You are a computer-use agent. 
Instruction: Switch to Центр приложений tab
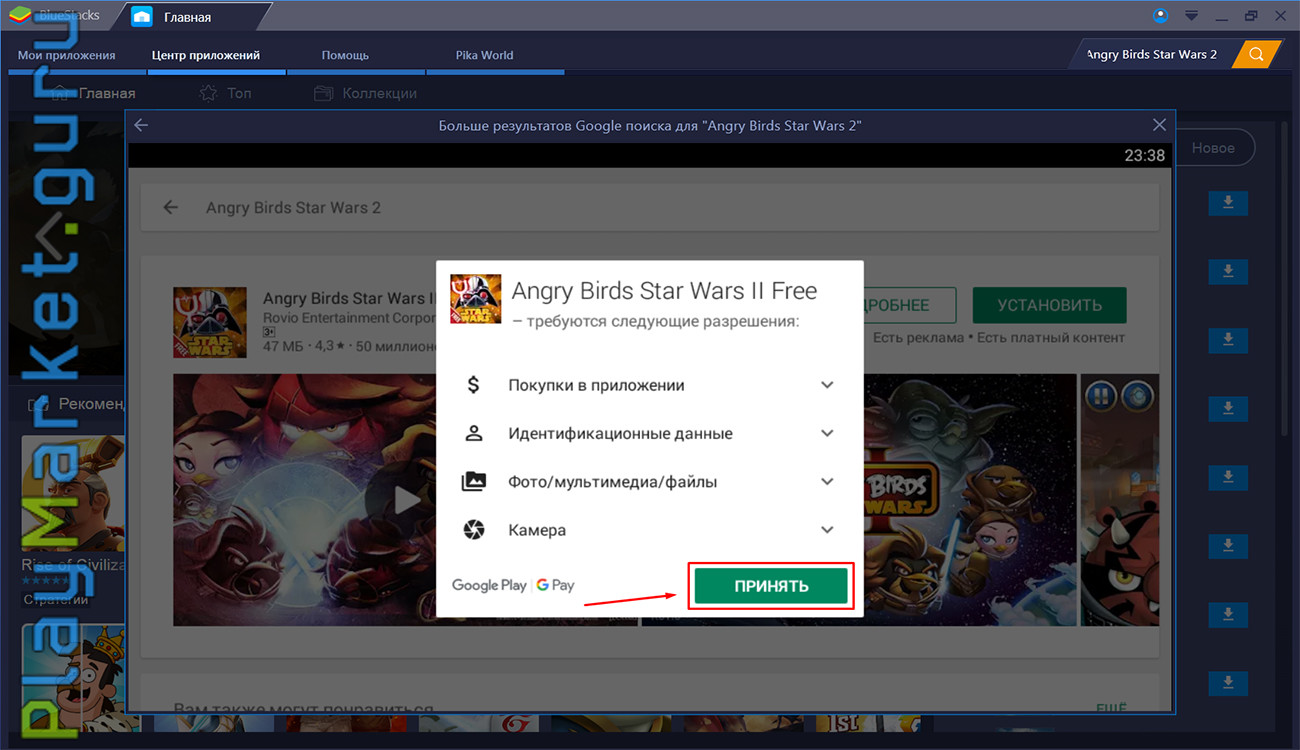pos(206,55)
